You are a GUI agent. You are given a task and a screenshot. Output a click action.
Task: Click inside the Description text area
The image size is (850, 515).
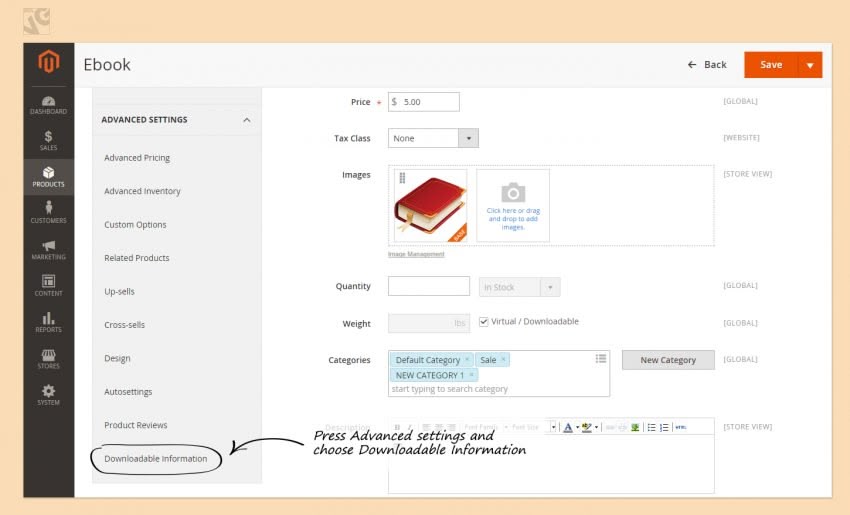point(551,464)
